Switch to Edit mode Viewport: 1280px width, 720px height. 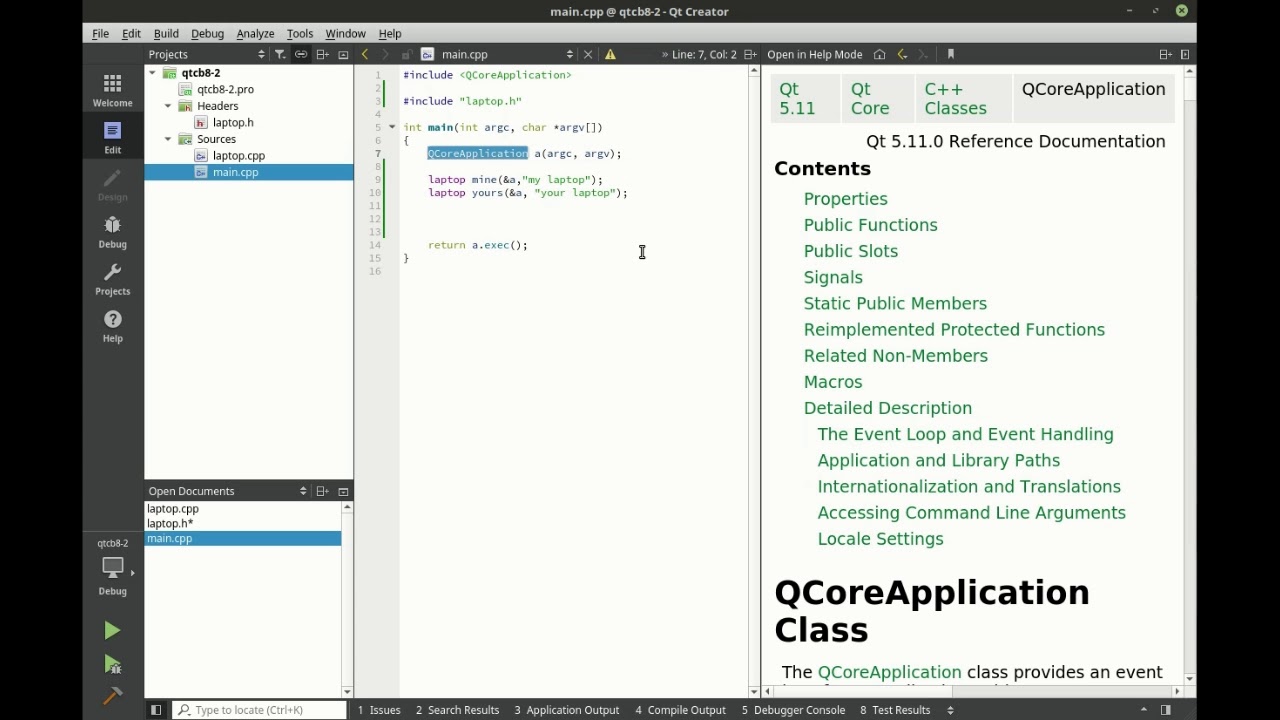point(112,138)
